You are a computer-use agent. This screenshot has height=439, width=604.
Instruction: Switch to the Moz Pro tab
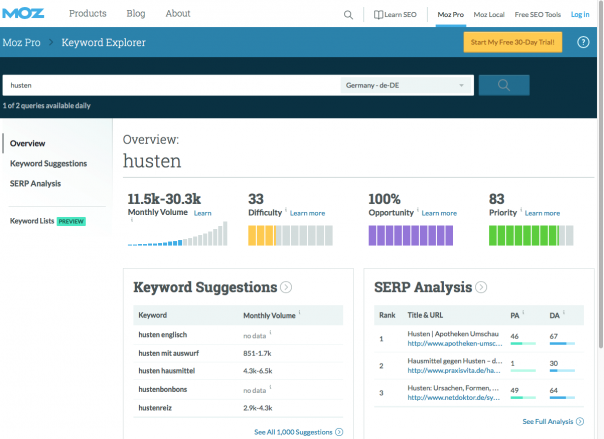[451, 15]
